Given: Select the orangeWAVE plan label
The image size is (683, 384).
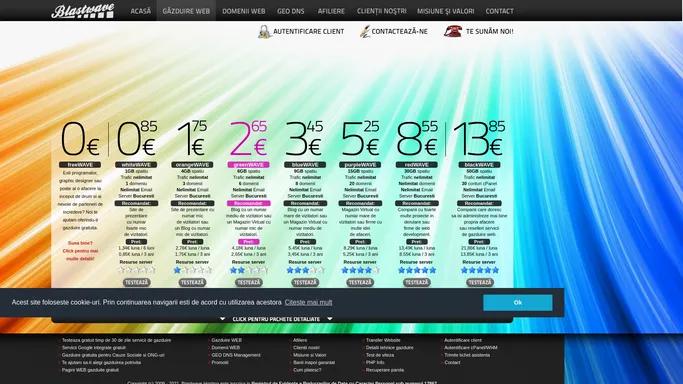Looking at the screenshot, I should coord(193,165).
